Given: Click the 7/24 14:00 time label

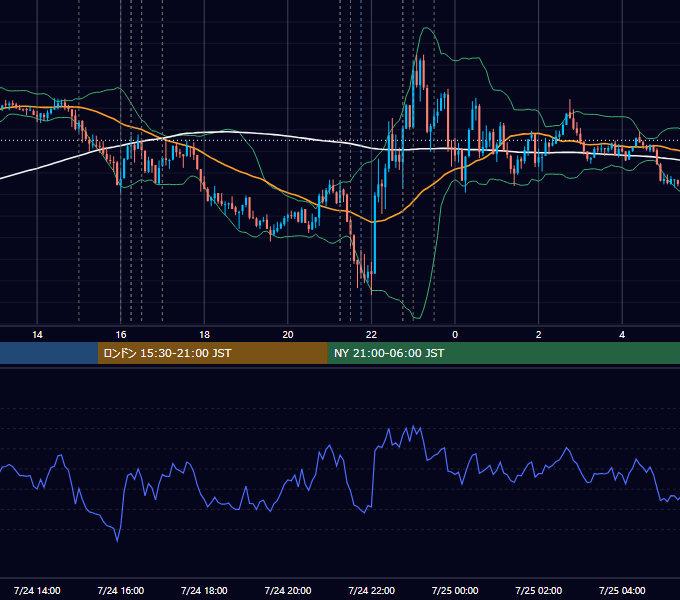Looking at the screenshot, I should 37,590.
